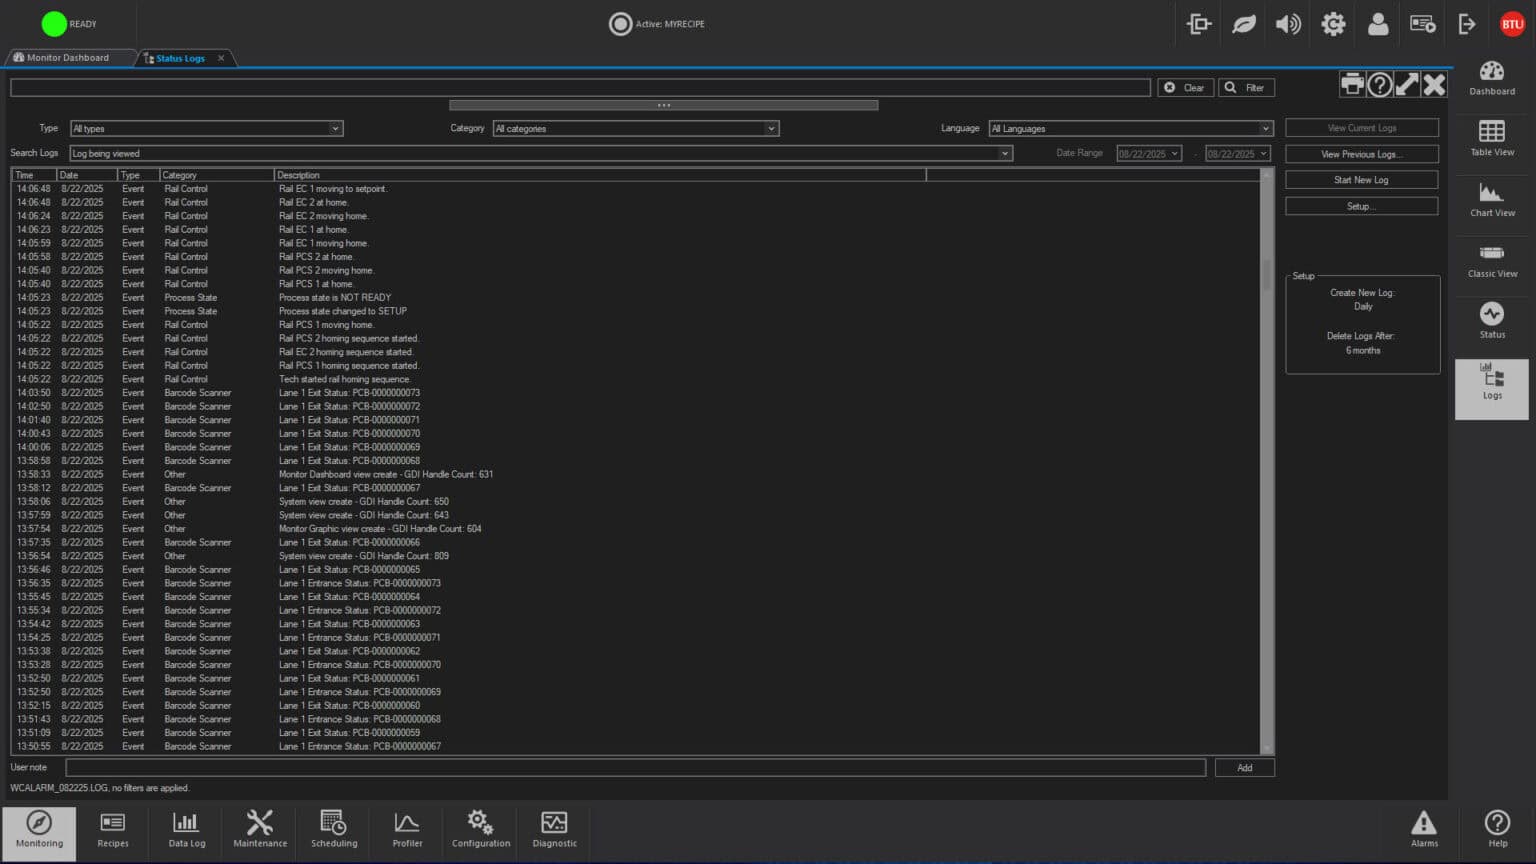Open Chart View from the sidebar
The image size is (1536, 864).
click(1491, 200)
